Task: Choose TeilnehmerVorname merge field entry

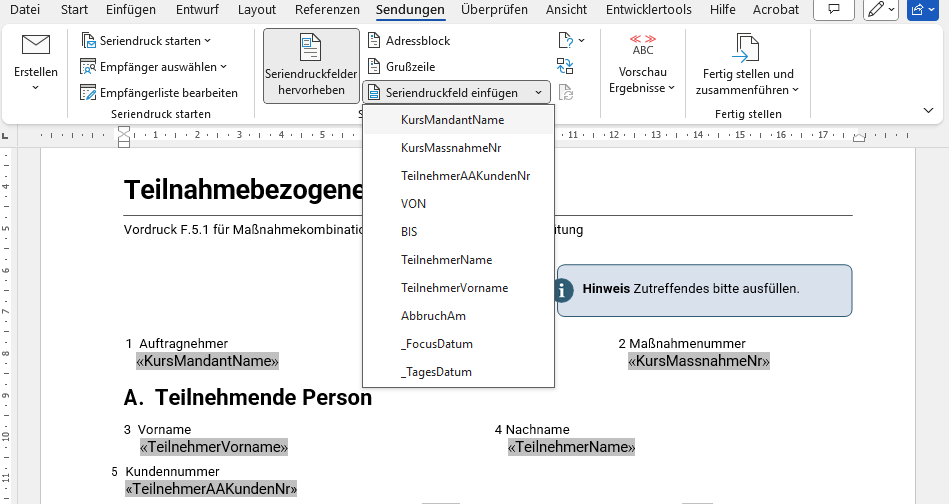Action: coord(454,288)
